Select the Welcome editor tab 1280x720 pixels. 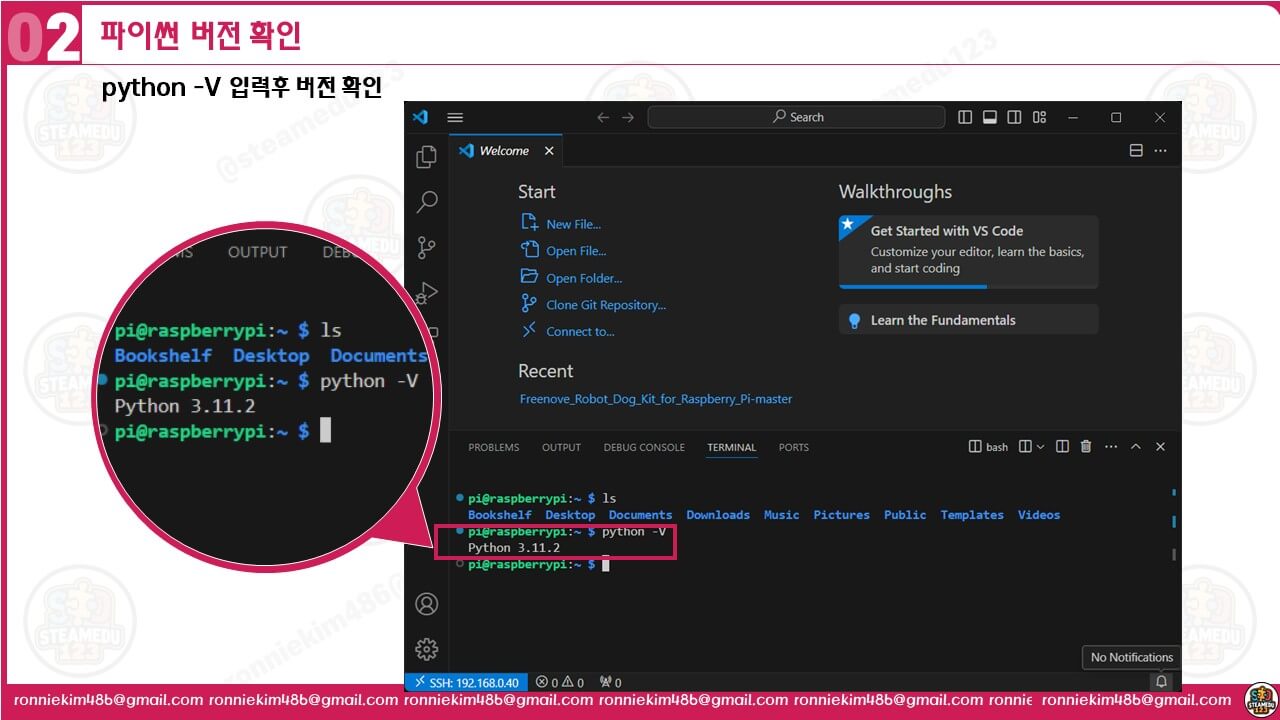506,151
